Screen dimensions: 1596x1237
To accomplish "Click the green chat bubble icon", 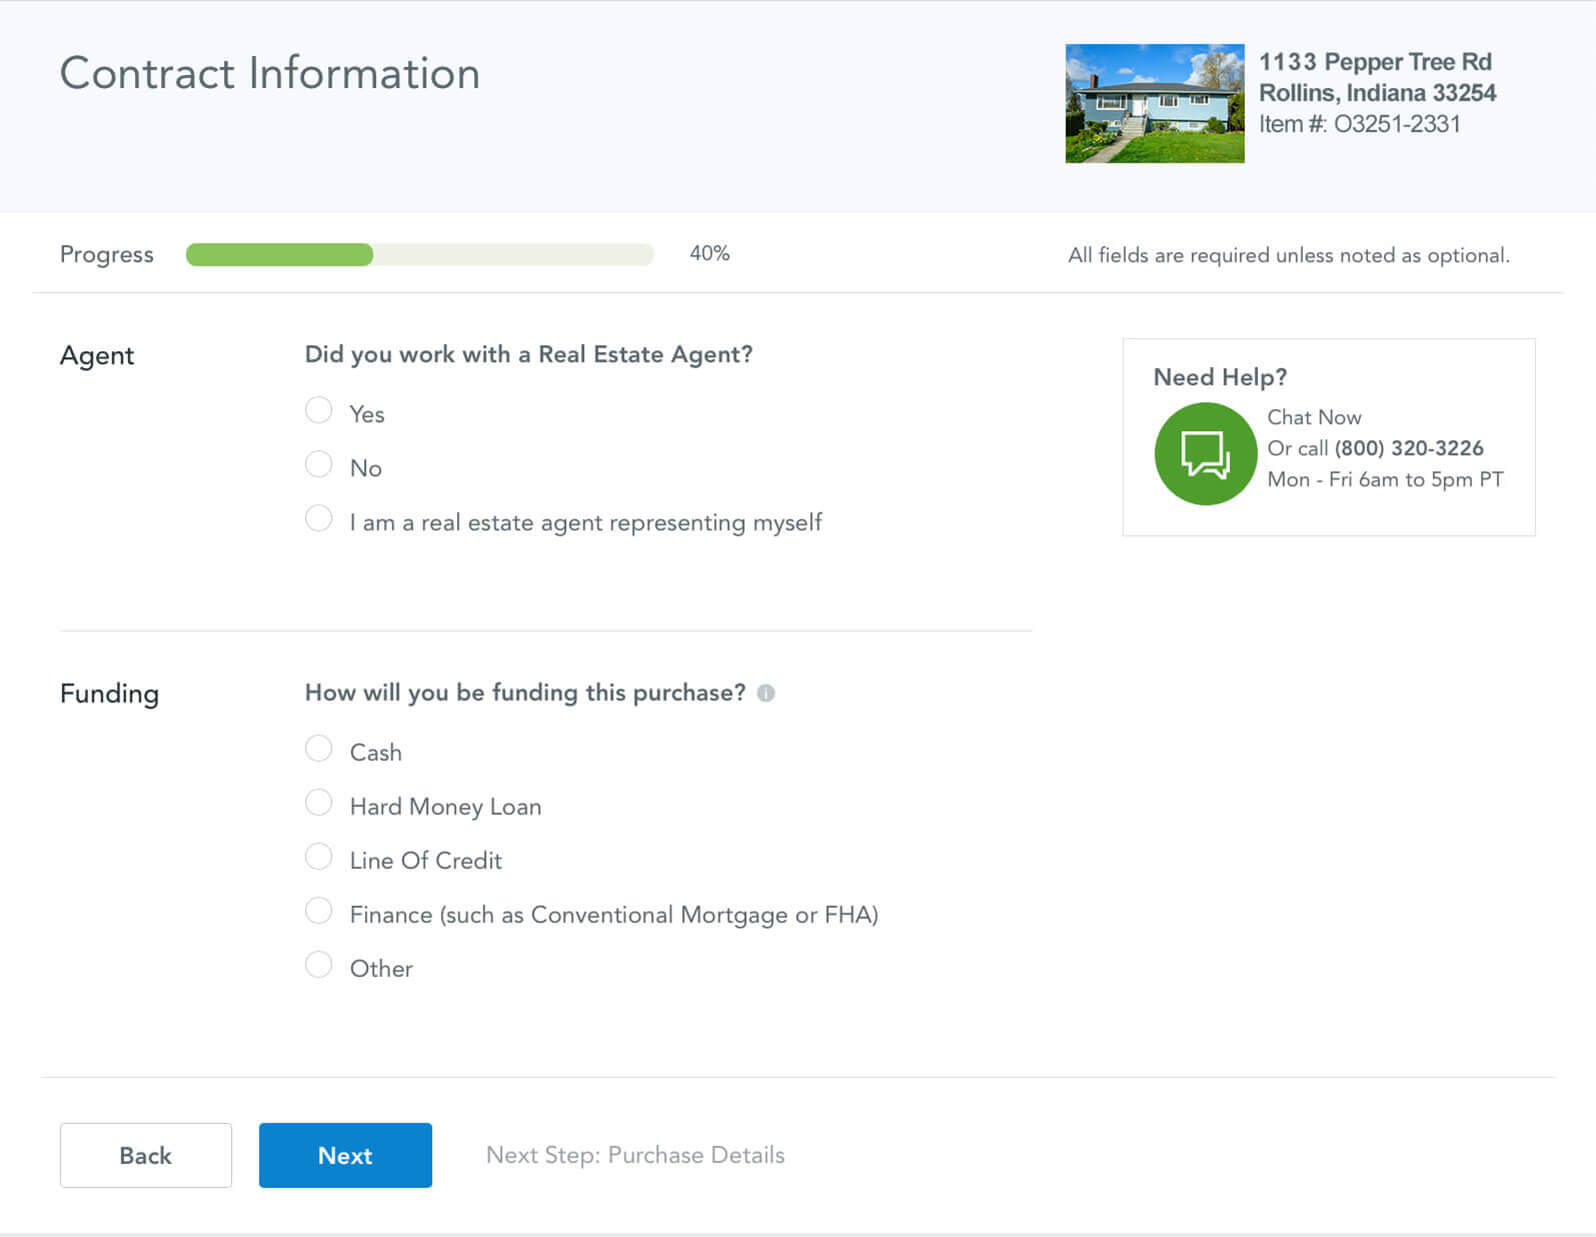I will pyautogui.click(x=1205, y=454).
